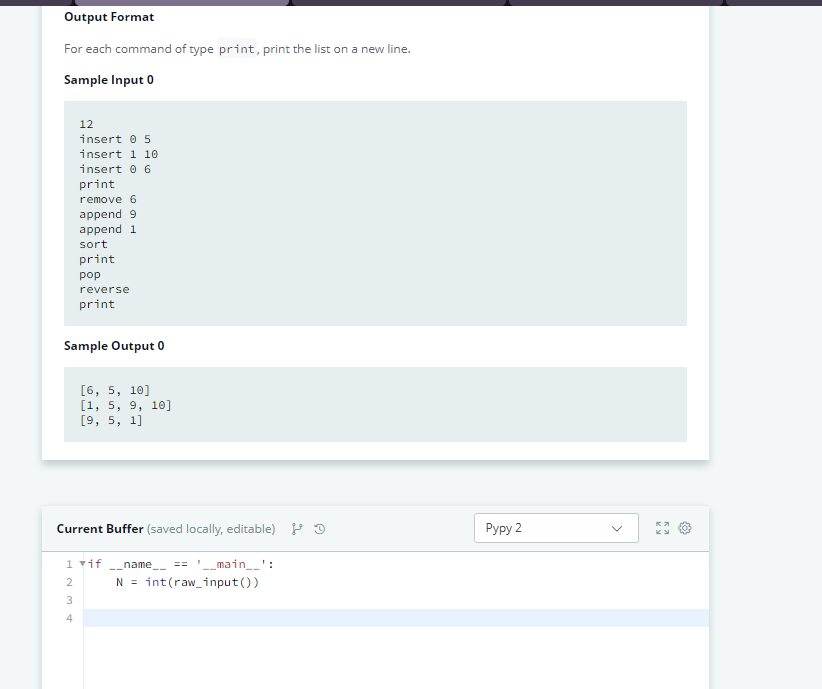Viewport: 822px width, 689px height.
Task: Click the code branching icon beside Current Buffer
Action: pos(297,528)
